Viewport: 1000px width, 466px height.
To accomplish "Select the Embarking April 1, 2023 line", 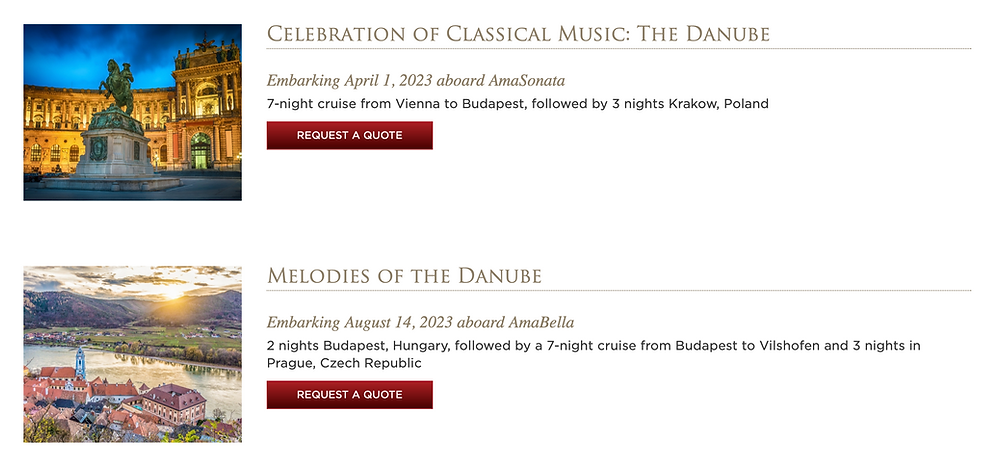I will click(x=416, y=81).
